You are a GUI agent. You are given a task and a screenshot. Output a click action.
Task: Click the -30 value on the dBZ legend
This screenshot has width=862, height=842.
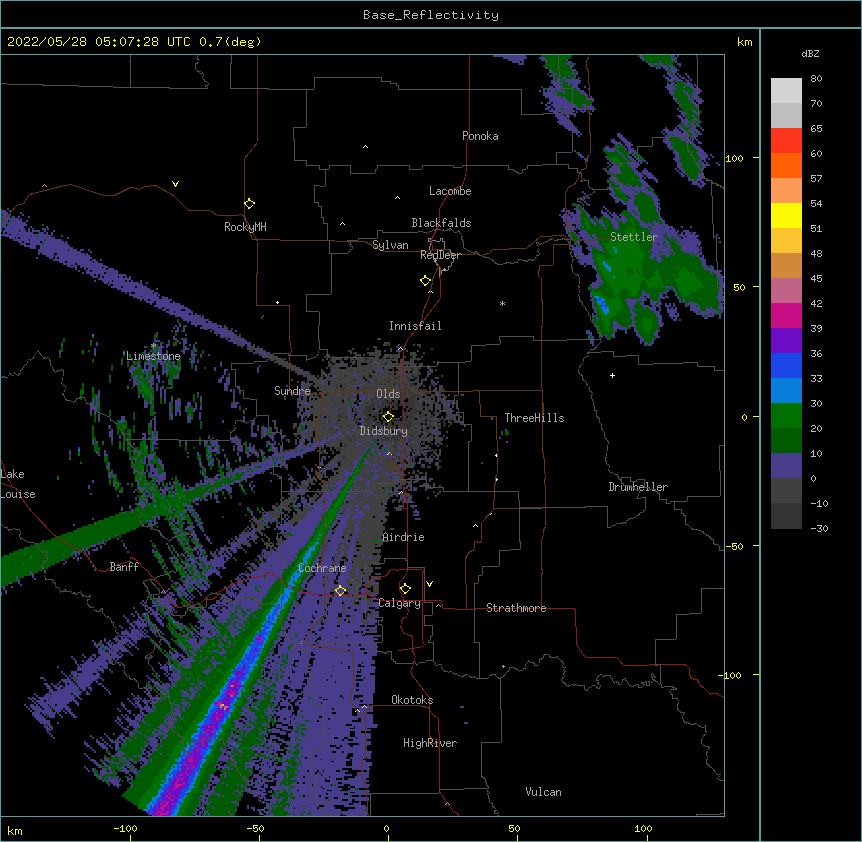tap(819, 528)
